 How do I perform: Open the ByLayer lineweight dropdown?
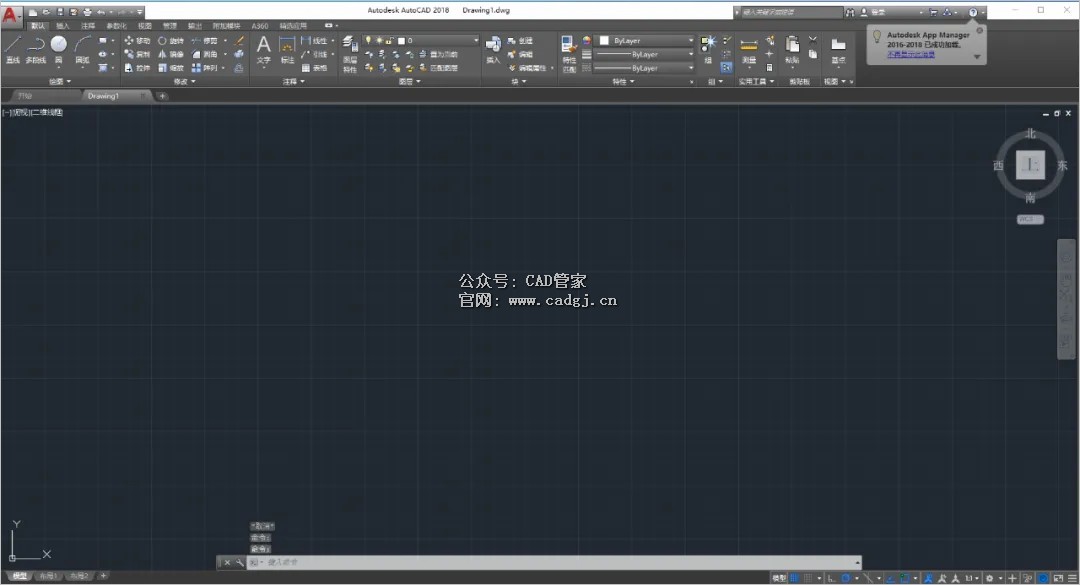(643, 54)
